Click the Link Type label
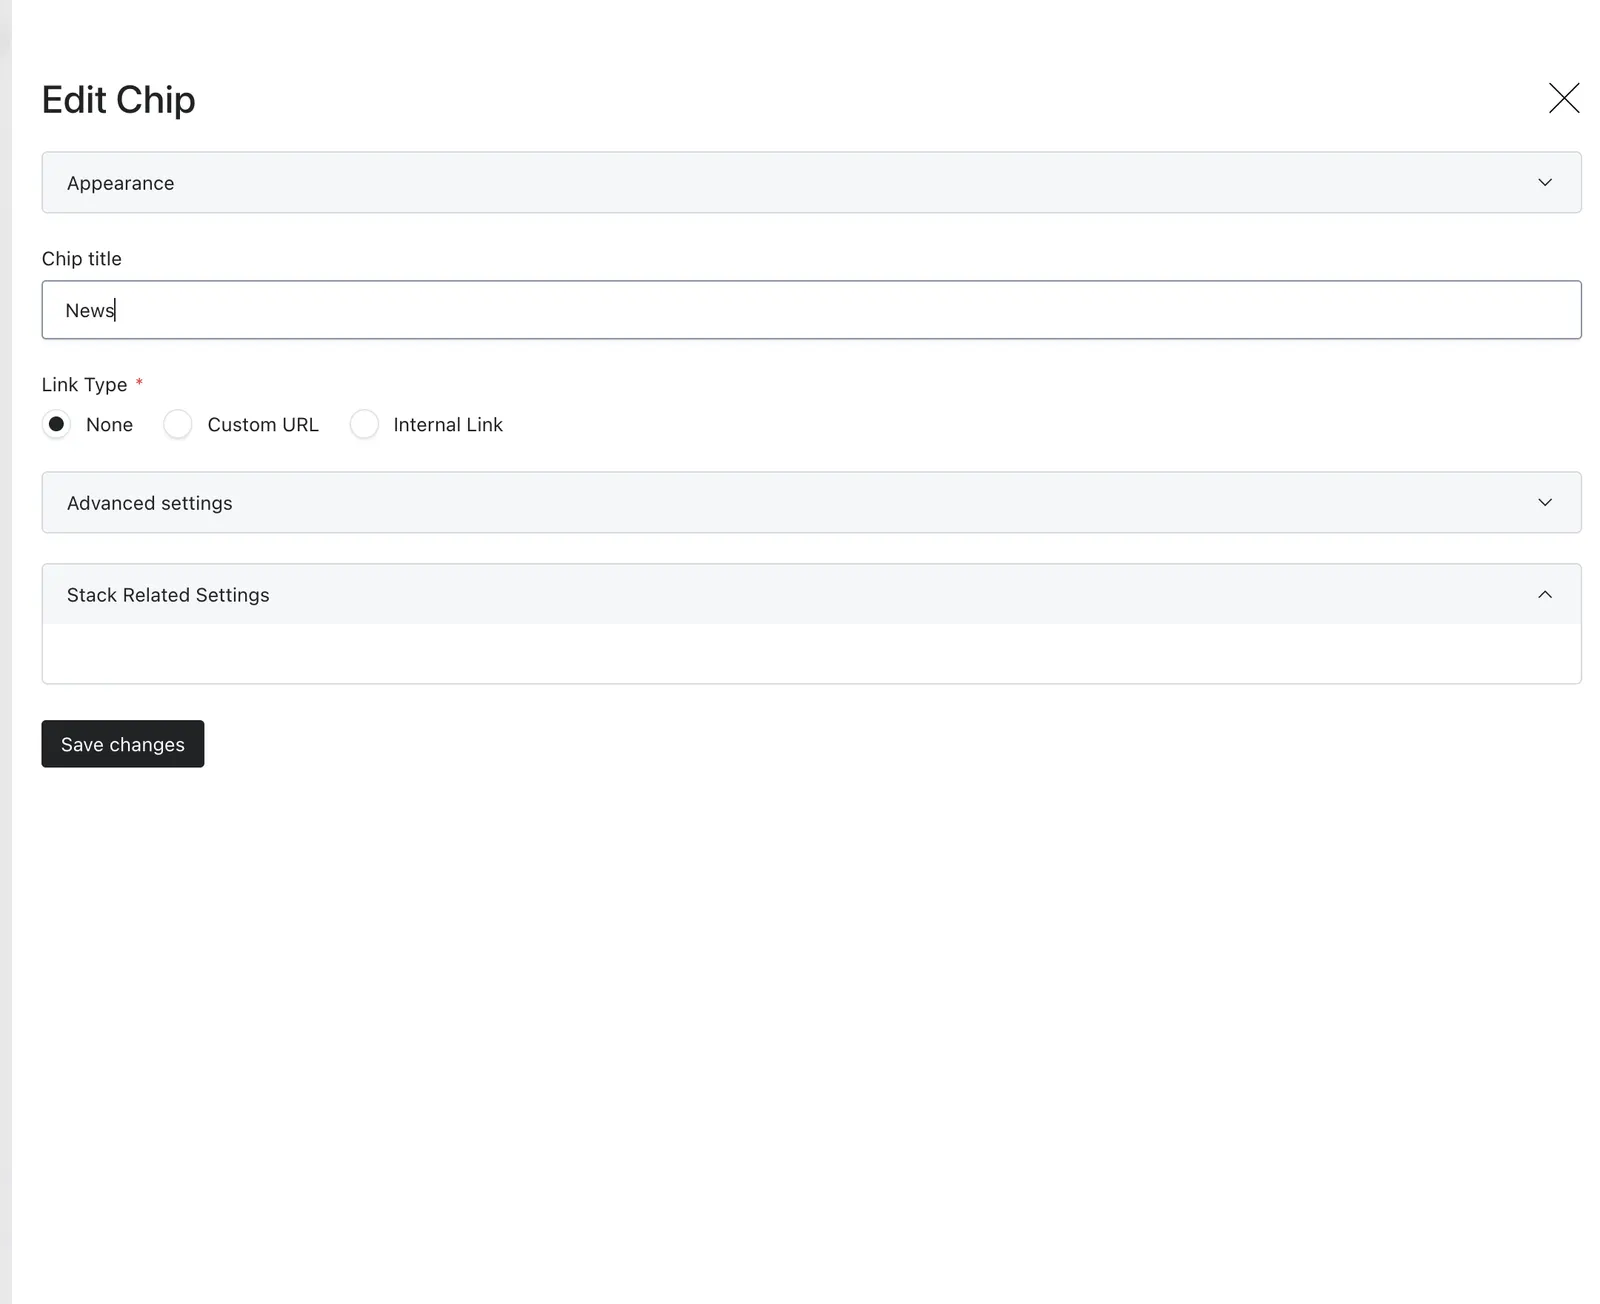 click(85, 385)
